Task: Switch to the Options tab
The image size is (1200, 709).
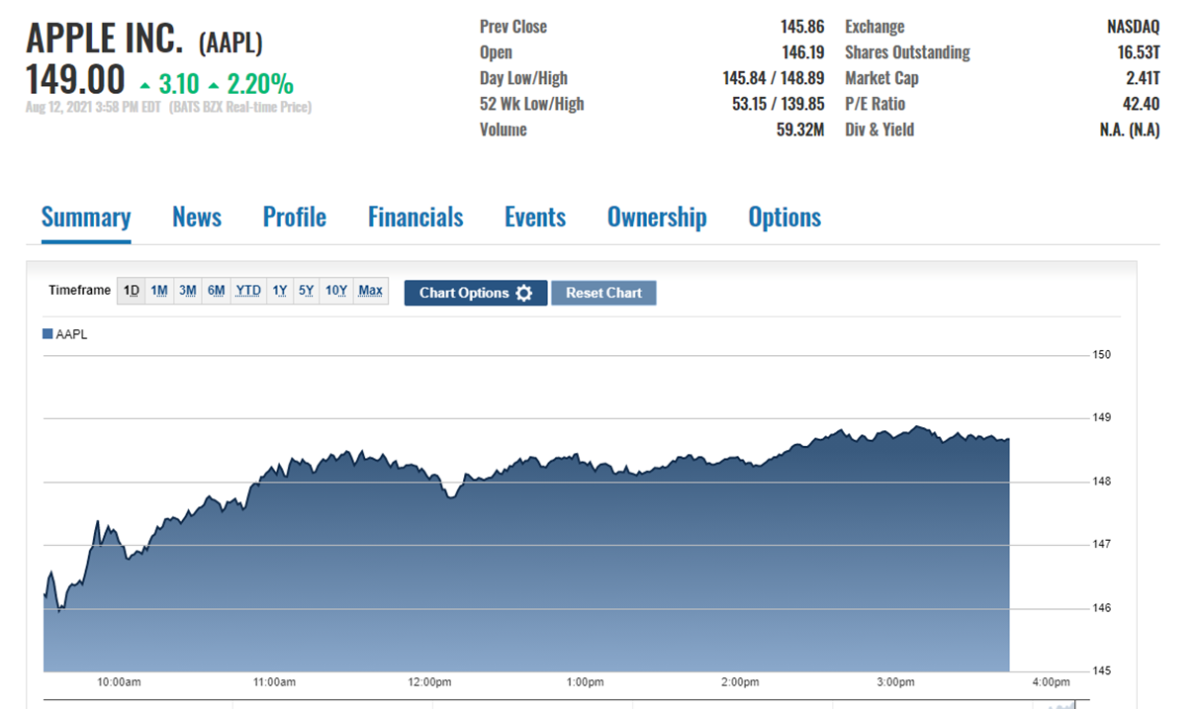Action: (785, 217)
